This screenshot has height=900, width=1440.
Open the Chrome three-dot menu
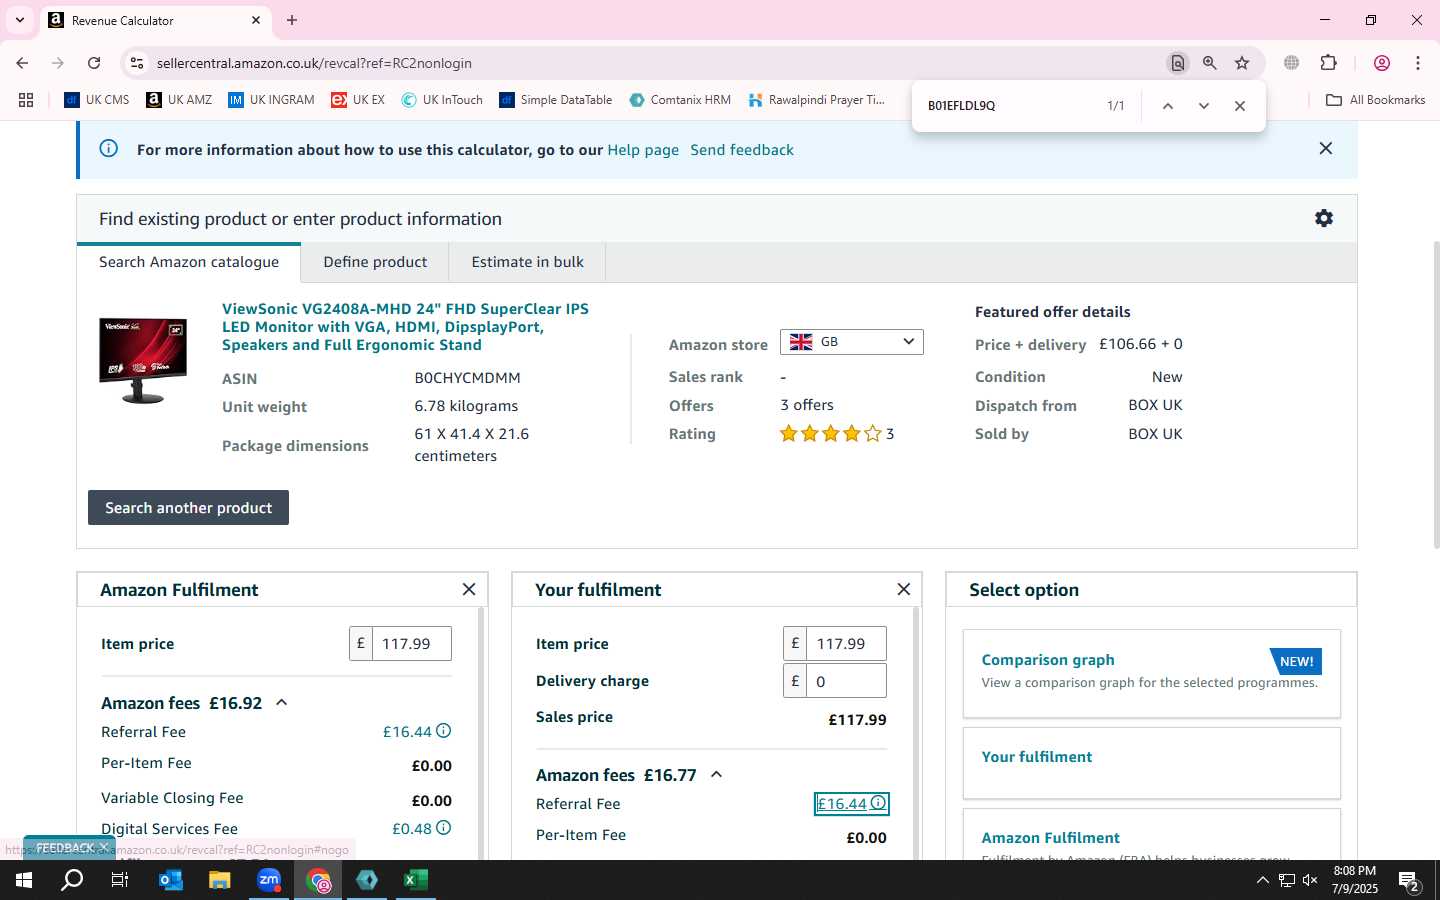click(x=1418, y=63)
